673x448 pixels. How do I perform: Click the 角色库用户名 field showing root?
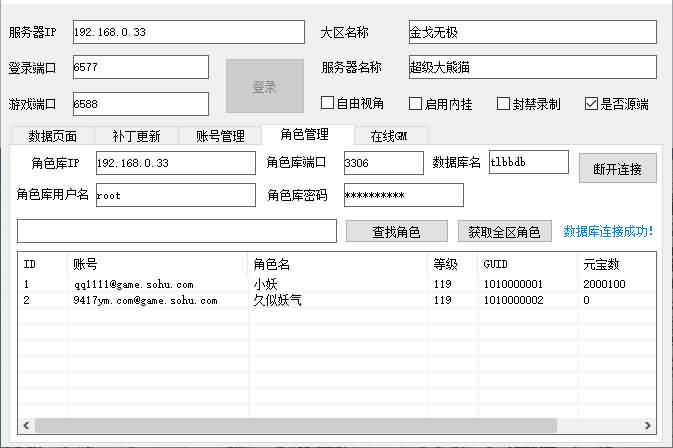pos(176,195)
